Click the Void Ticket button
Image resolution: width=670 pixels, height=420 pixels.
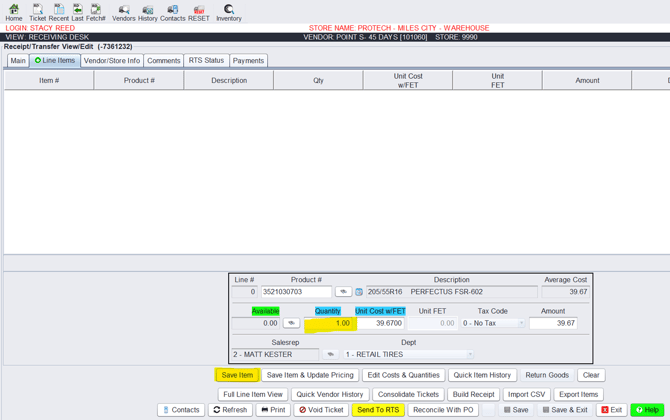(x=321, y=410)
